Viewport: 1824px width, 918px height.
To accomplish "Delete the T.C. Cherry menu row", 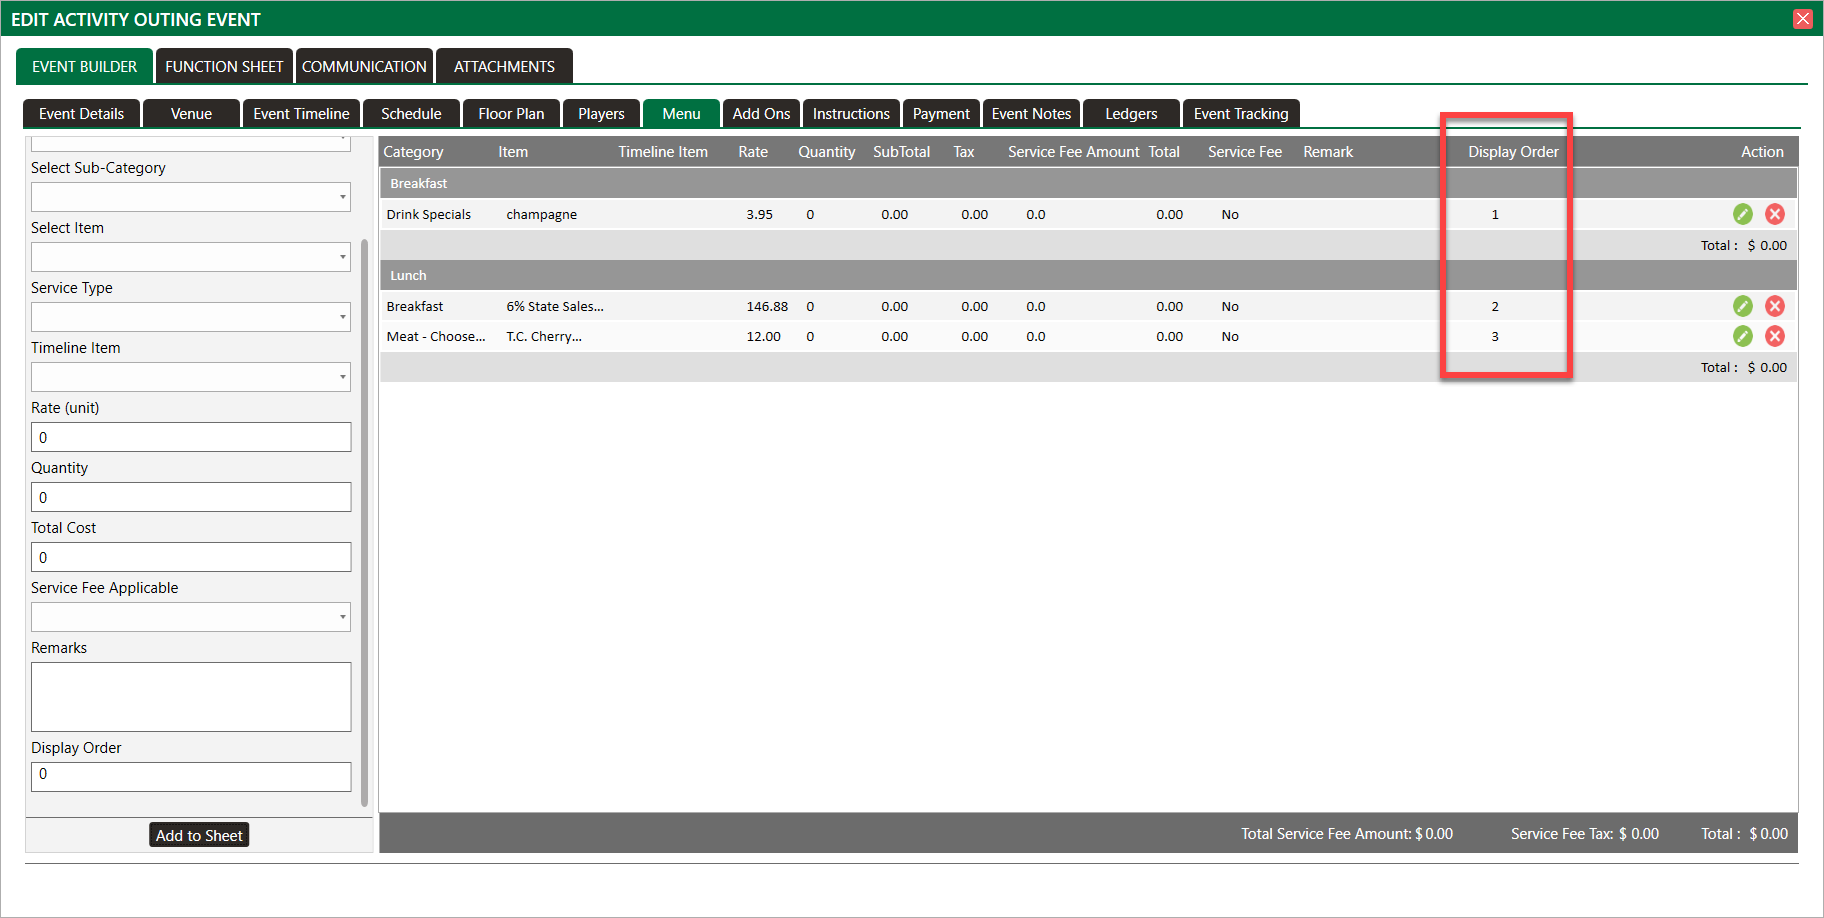I will click(1775, 336).
